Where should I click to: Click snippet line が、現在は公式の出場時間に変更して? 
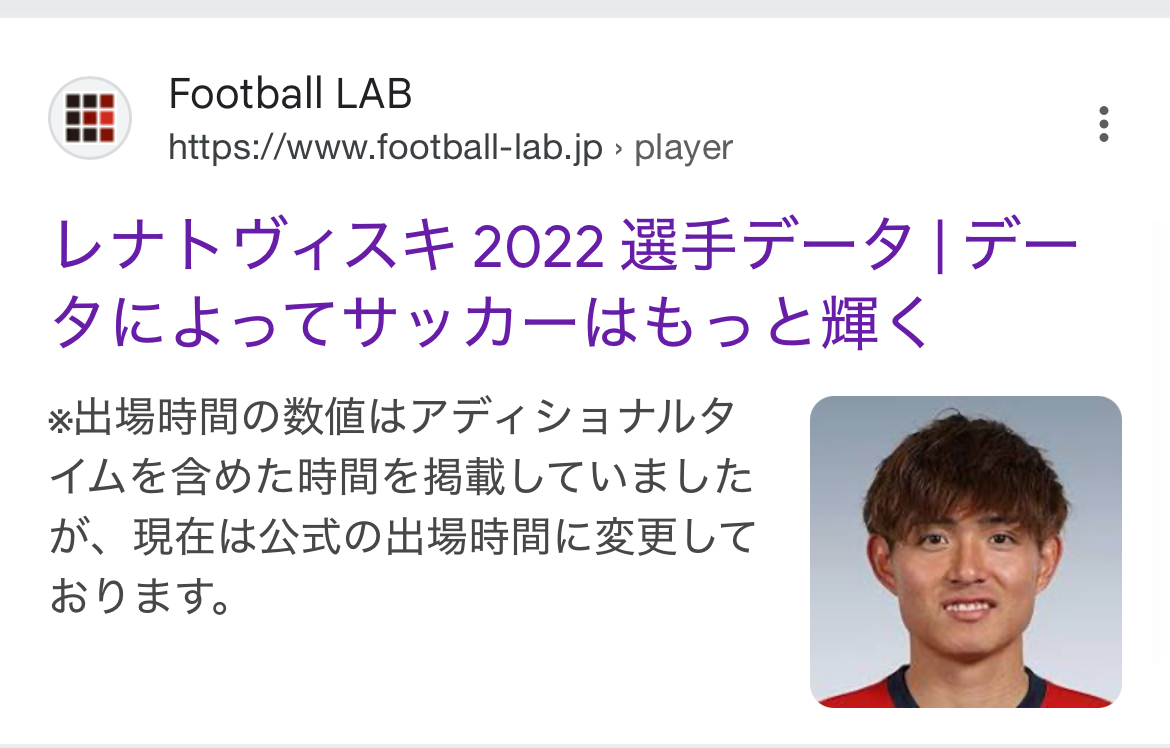tap(403, 537)
